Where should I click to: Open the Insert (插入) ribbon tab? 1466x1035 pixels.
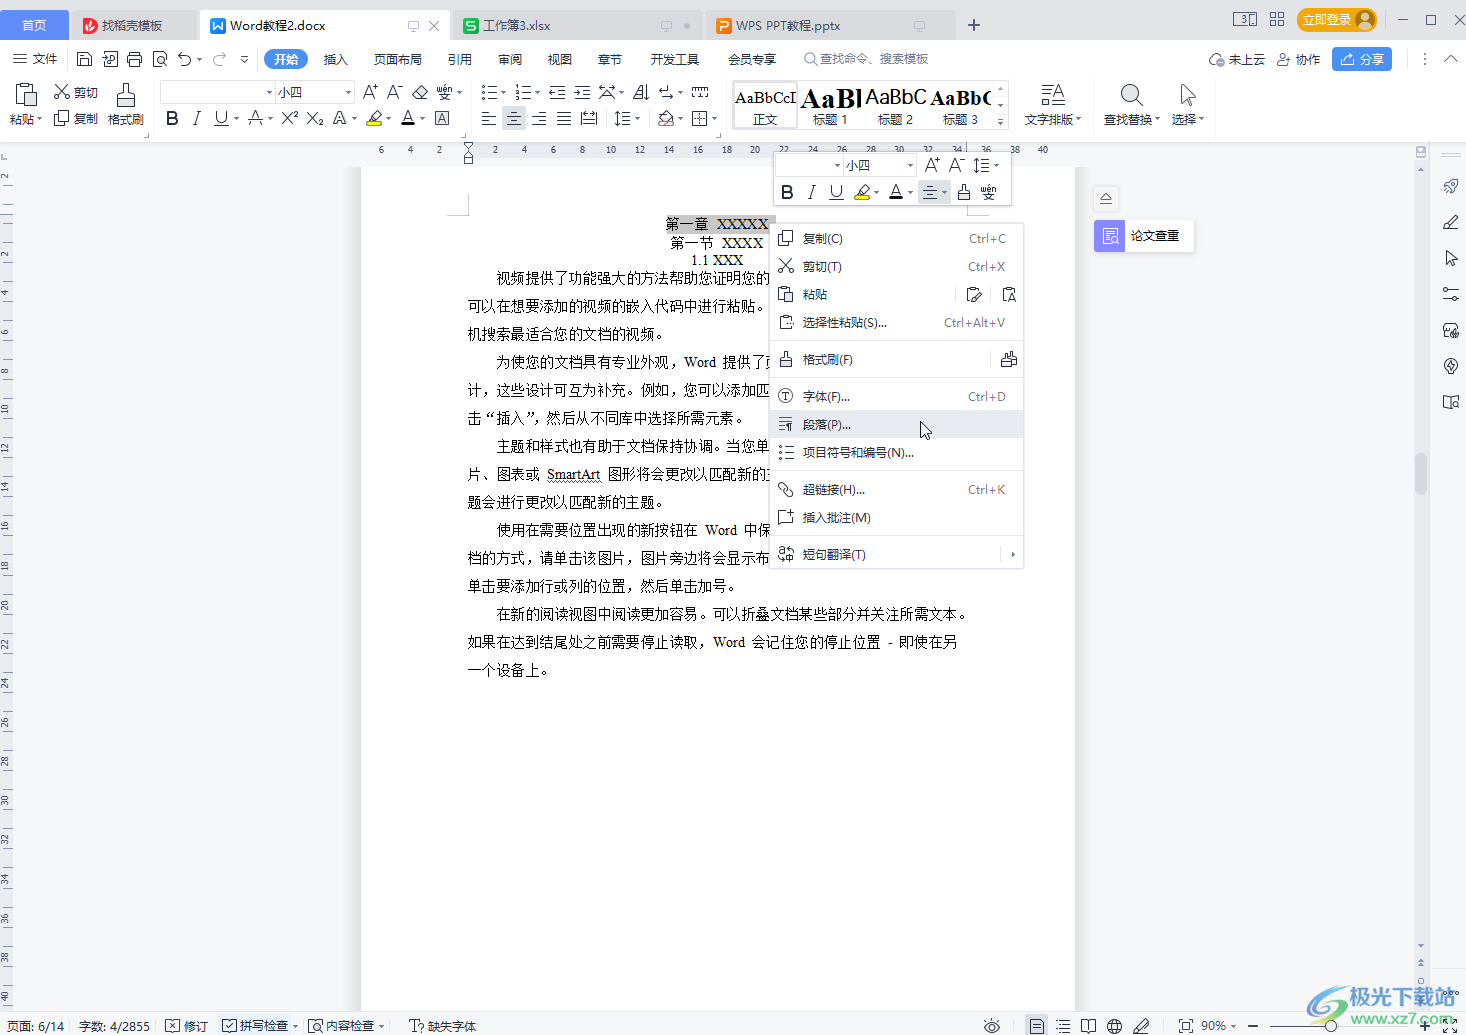336,59
